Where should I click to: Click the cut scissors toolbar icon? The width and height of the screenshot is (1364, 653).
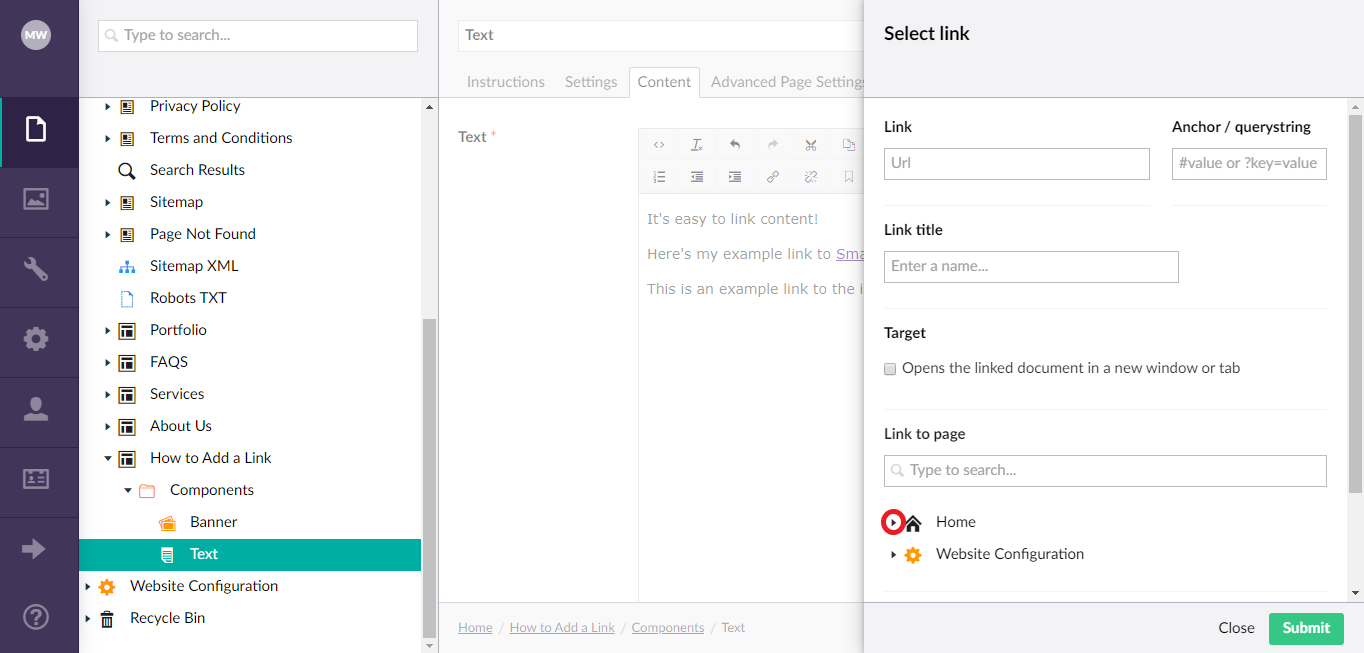coord(811,145)
